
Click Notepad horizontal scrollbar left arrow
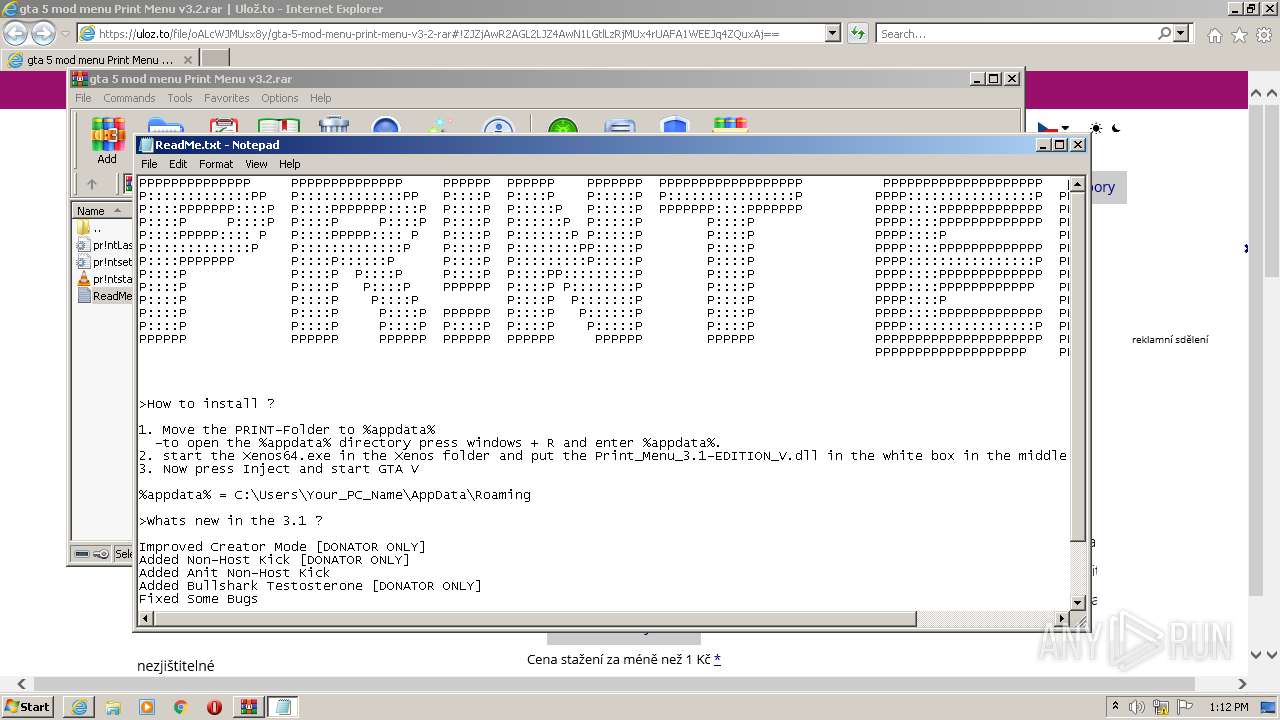[x=146, y=619]
